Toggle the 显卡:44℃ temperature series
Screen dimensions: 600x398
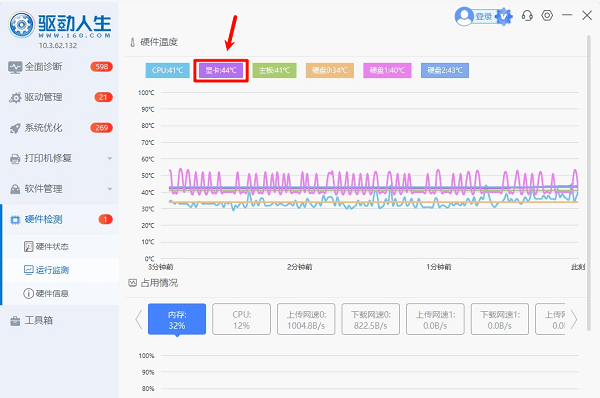pyautogui.click(x=221, y=70)
